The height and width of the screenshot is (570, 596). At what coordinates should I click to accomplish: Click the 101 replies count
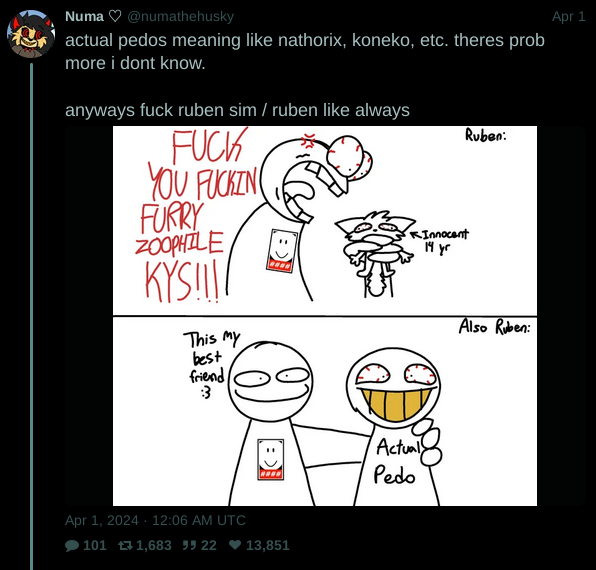click(x=95, y=546)
